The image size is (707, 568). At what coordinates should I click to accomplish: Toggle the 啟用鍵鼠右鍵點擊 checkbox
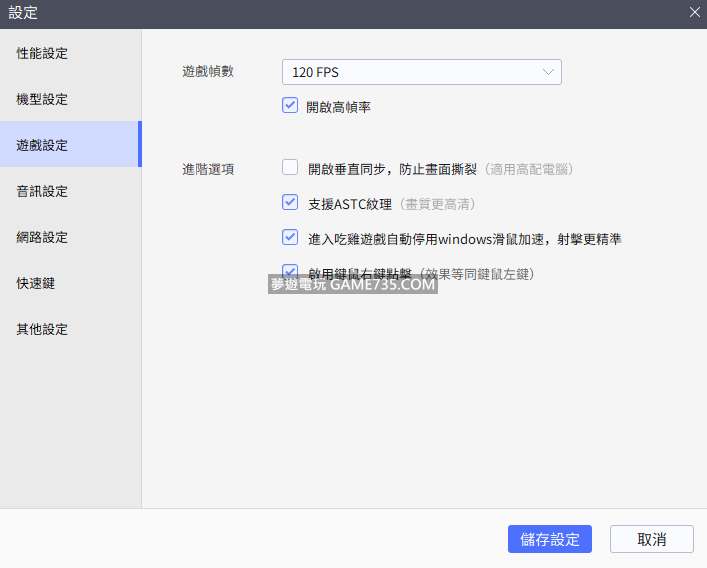coord(290,271)
